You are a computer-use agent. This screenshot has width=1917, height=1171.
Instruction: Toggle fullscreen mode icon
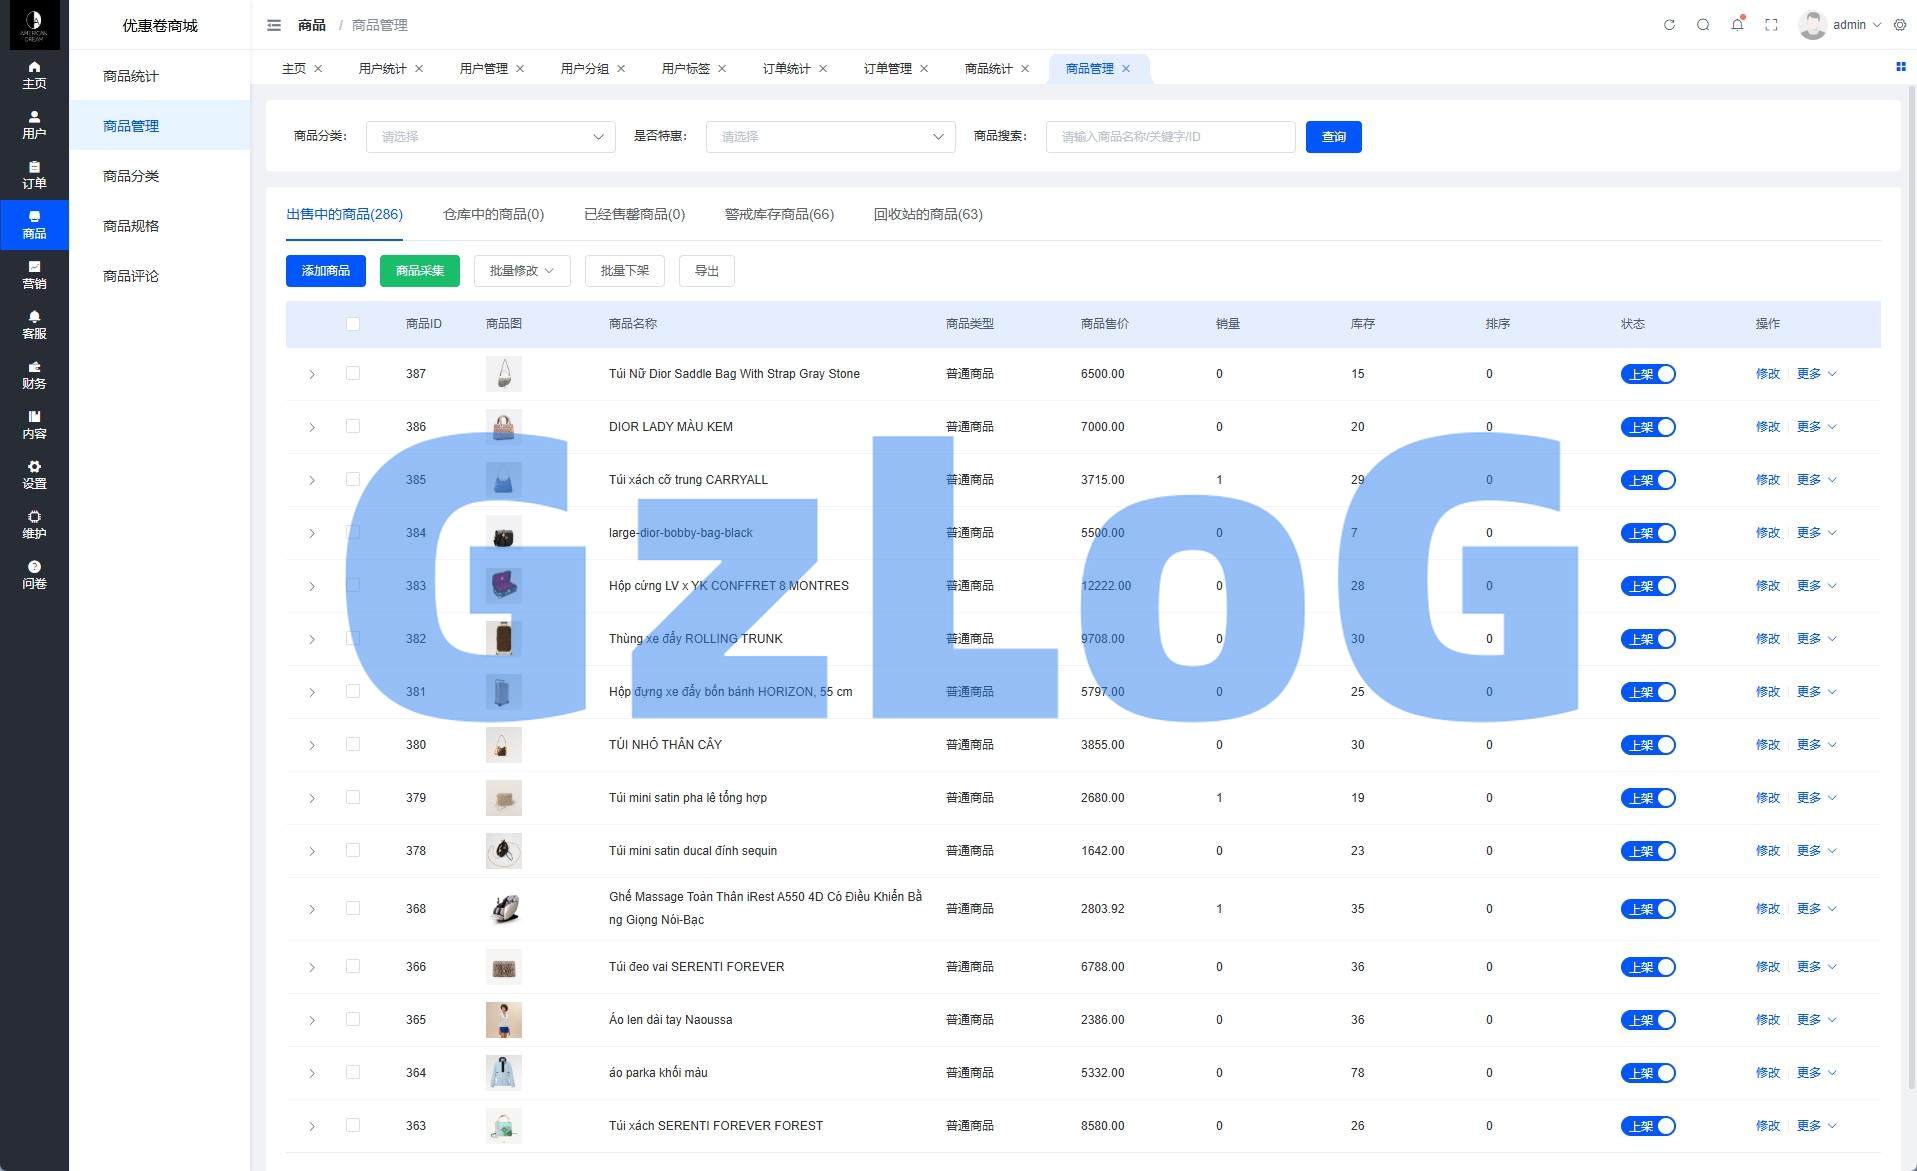point(1771,25)
